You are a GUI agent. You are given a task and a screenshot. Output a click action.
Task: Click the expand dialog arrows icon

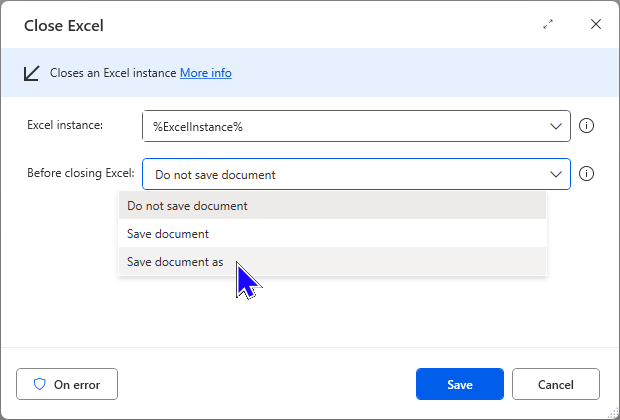point(548,25)
